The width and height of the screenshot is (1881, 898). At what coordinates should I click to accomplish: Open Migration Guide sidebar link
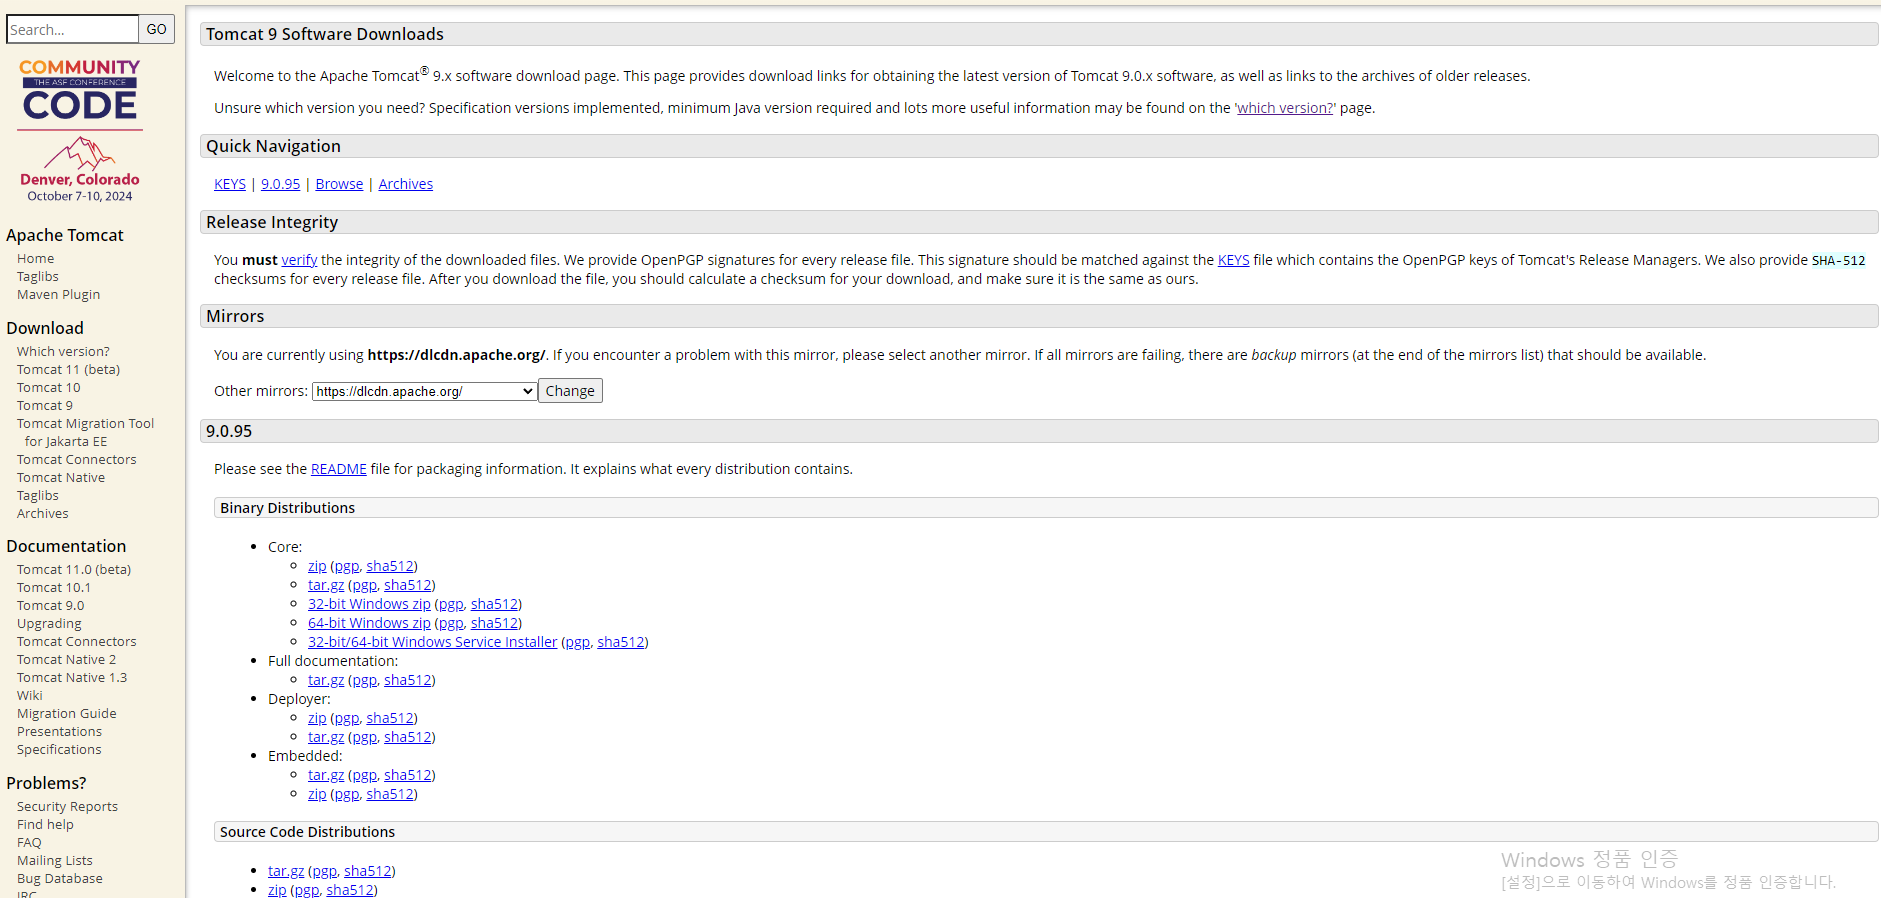coord(67,713)
